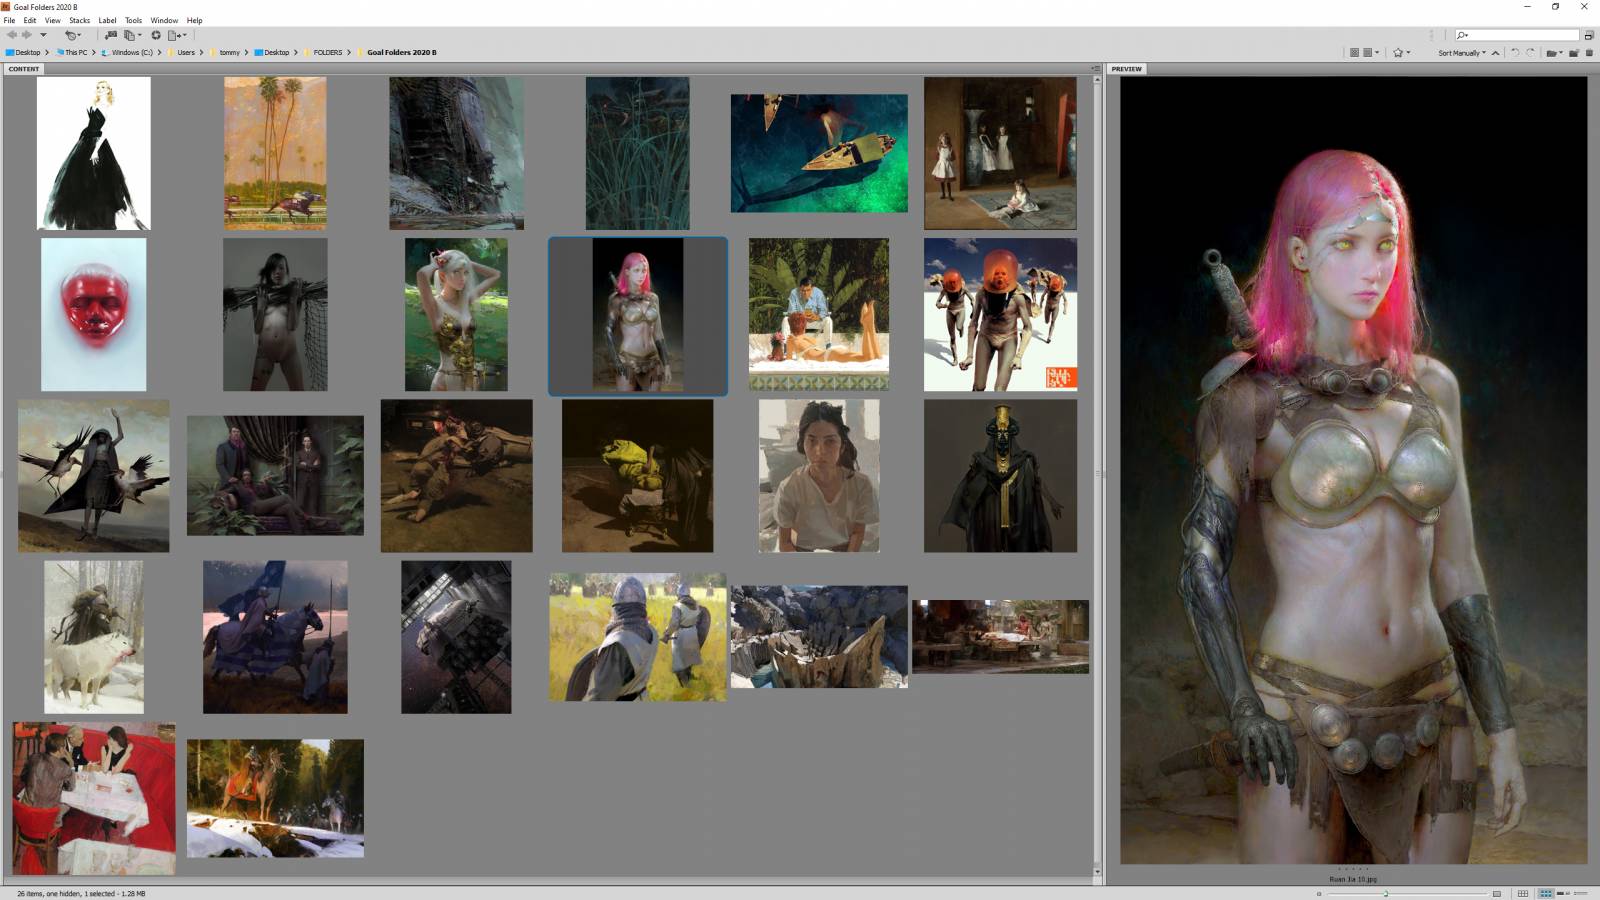Open the Label menu

coord(107,20)
